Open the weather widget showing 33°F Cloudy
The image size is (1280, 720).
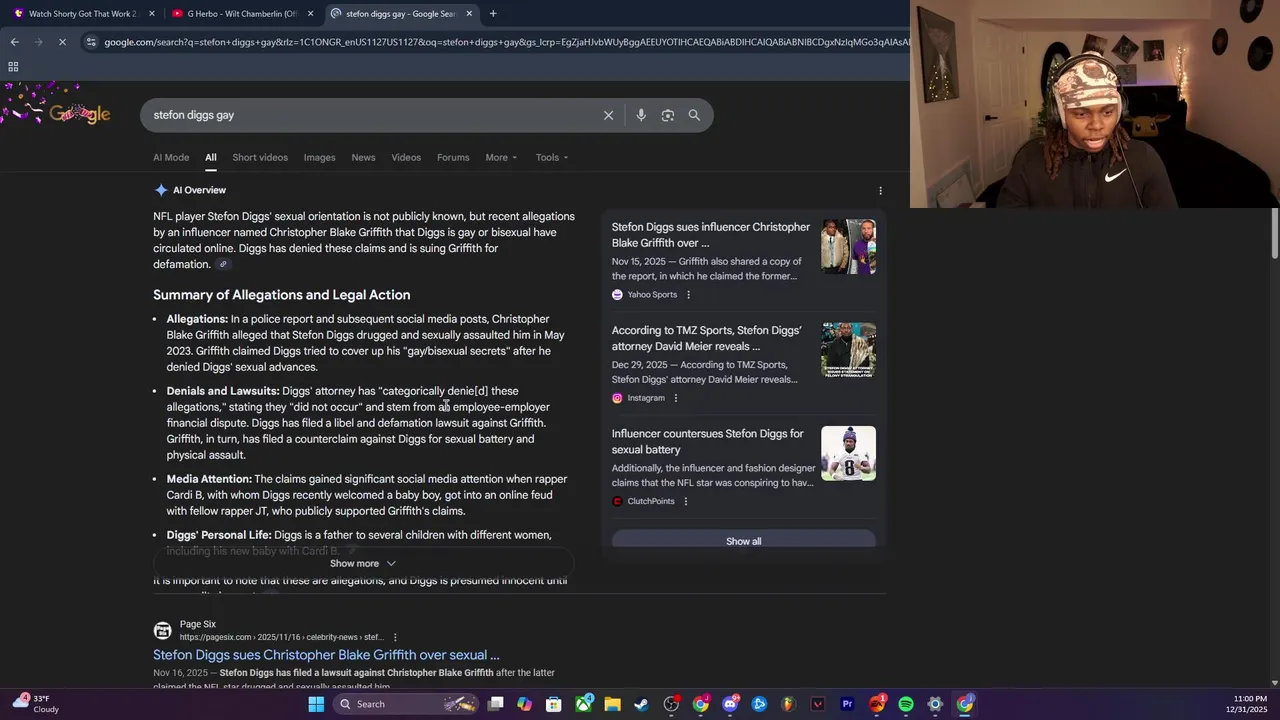pyautogui.click(x=35, y=704)
